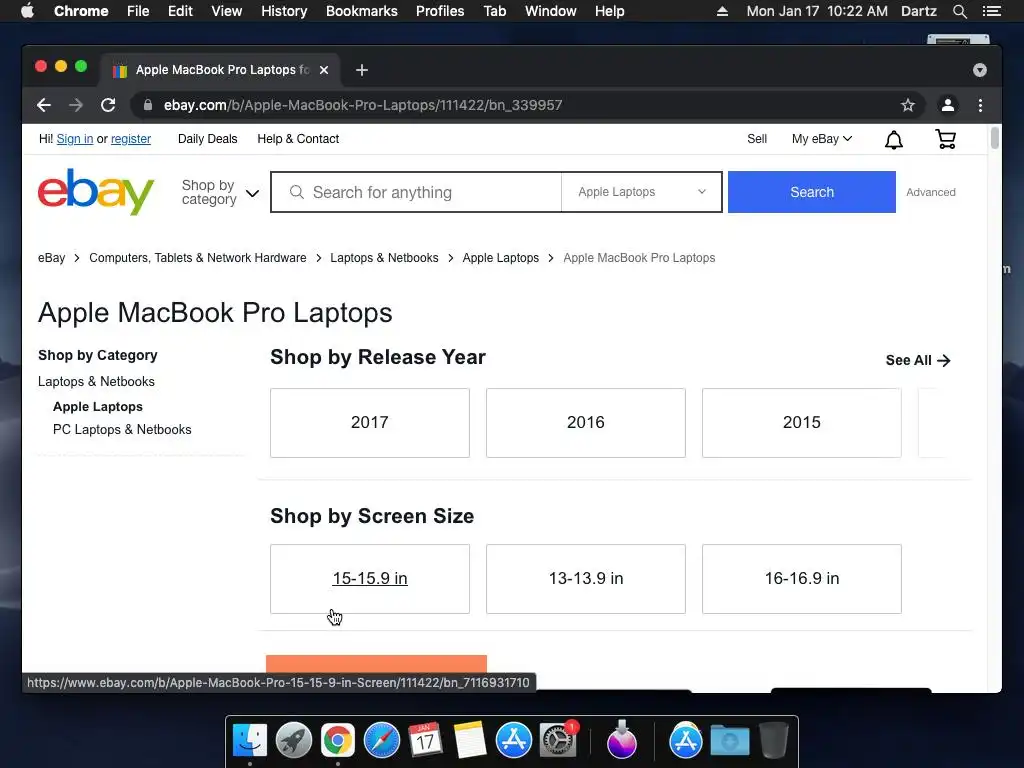Open Downloads folder in the Dock
This screenshot has height=768, width=1024.
[x=729, y=741]
